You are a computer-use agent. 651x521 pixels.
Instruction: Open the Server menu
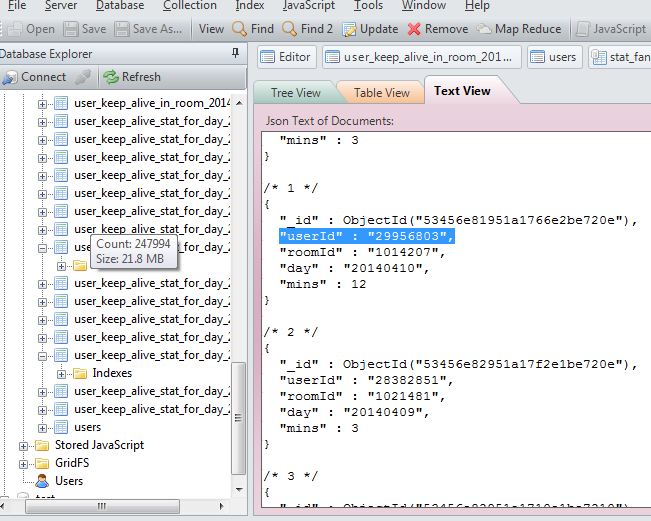click(61, 5)
